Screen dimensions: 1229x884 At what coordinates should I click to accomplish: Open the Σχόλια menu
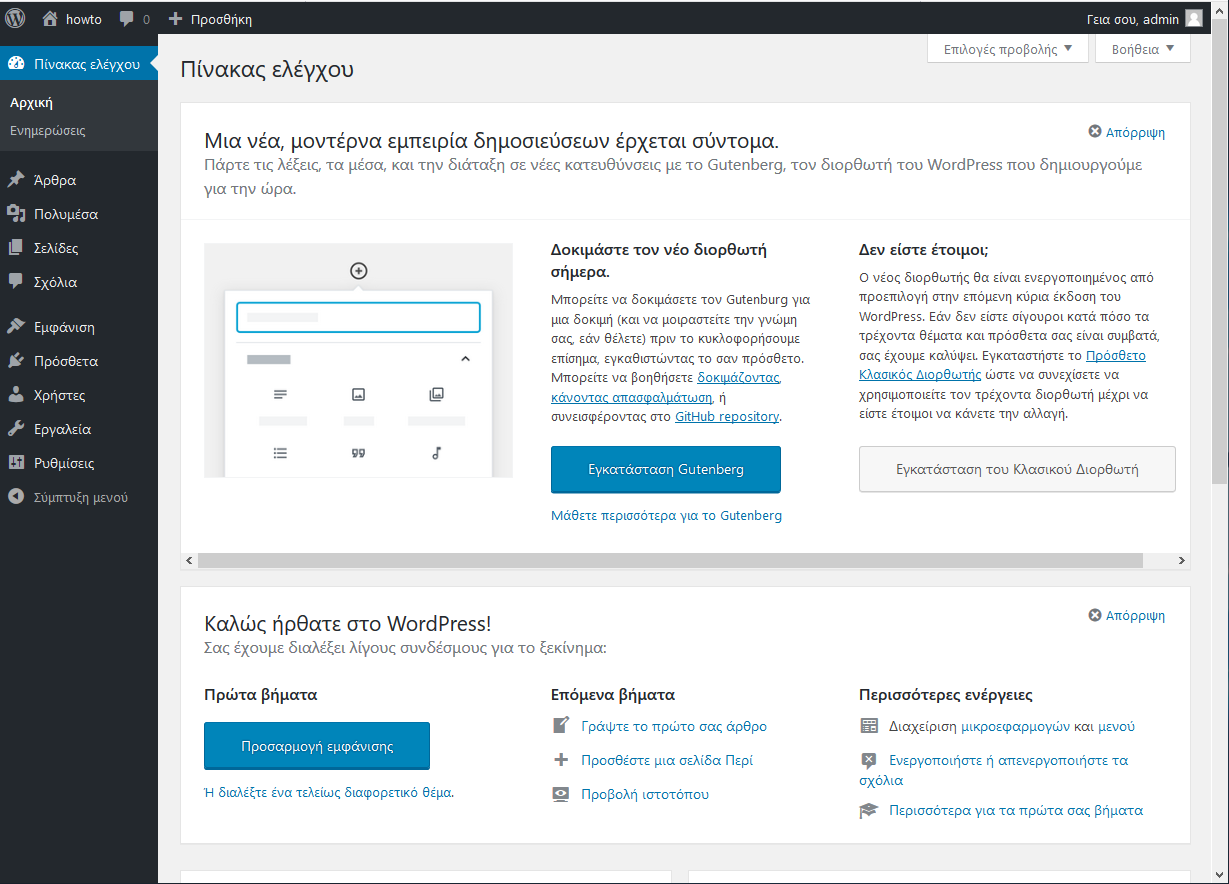click(x=79, y=282)
